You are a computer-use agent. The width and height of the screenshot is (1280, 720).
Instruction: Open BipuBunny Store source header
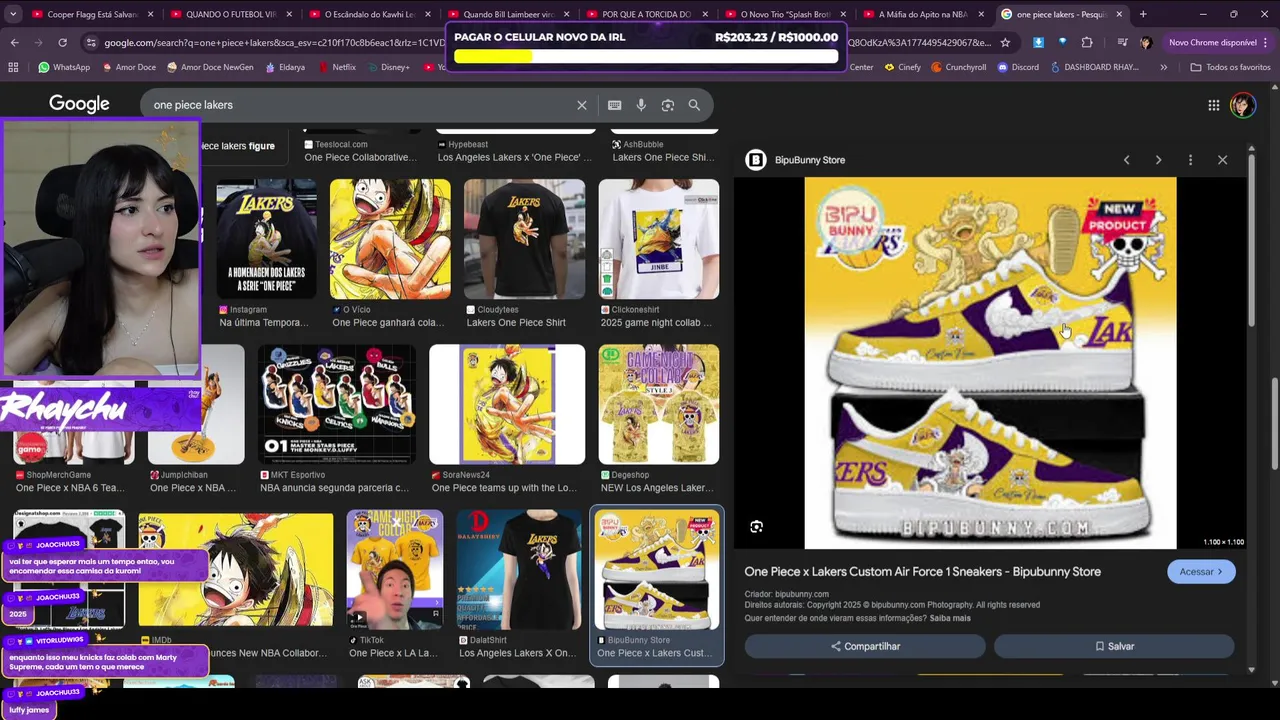tap(796, 160)
